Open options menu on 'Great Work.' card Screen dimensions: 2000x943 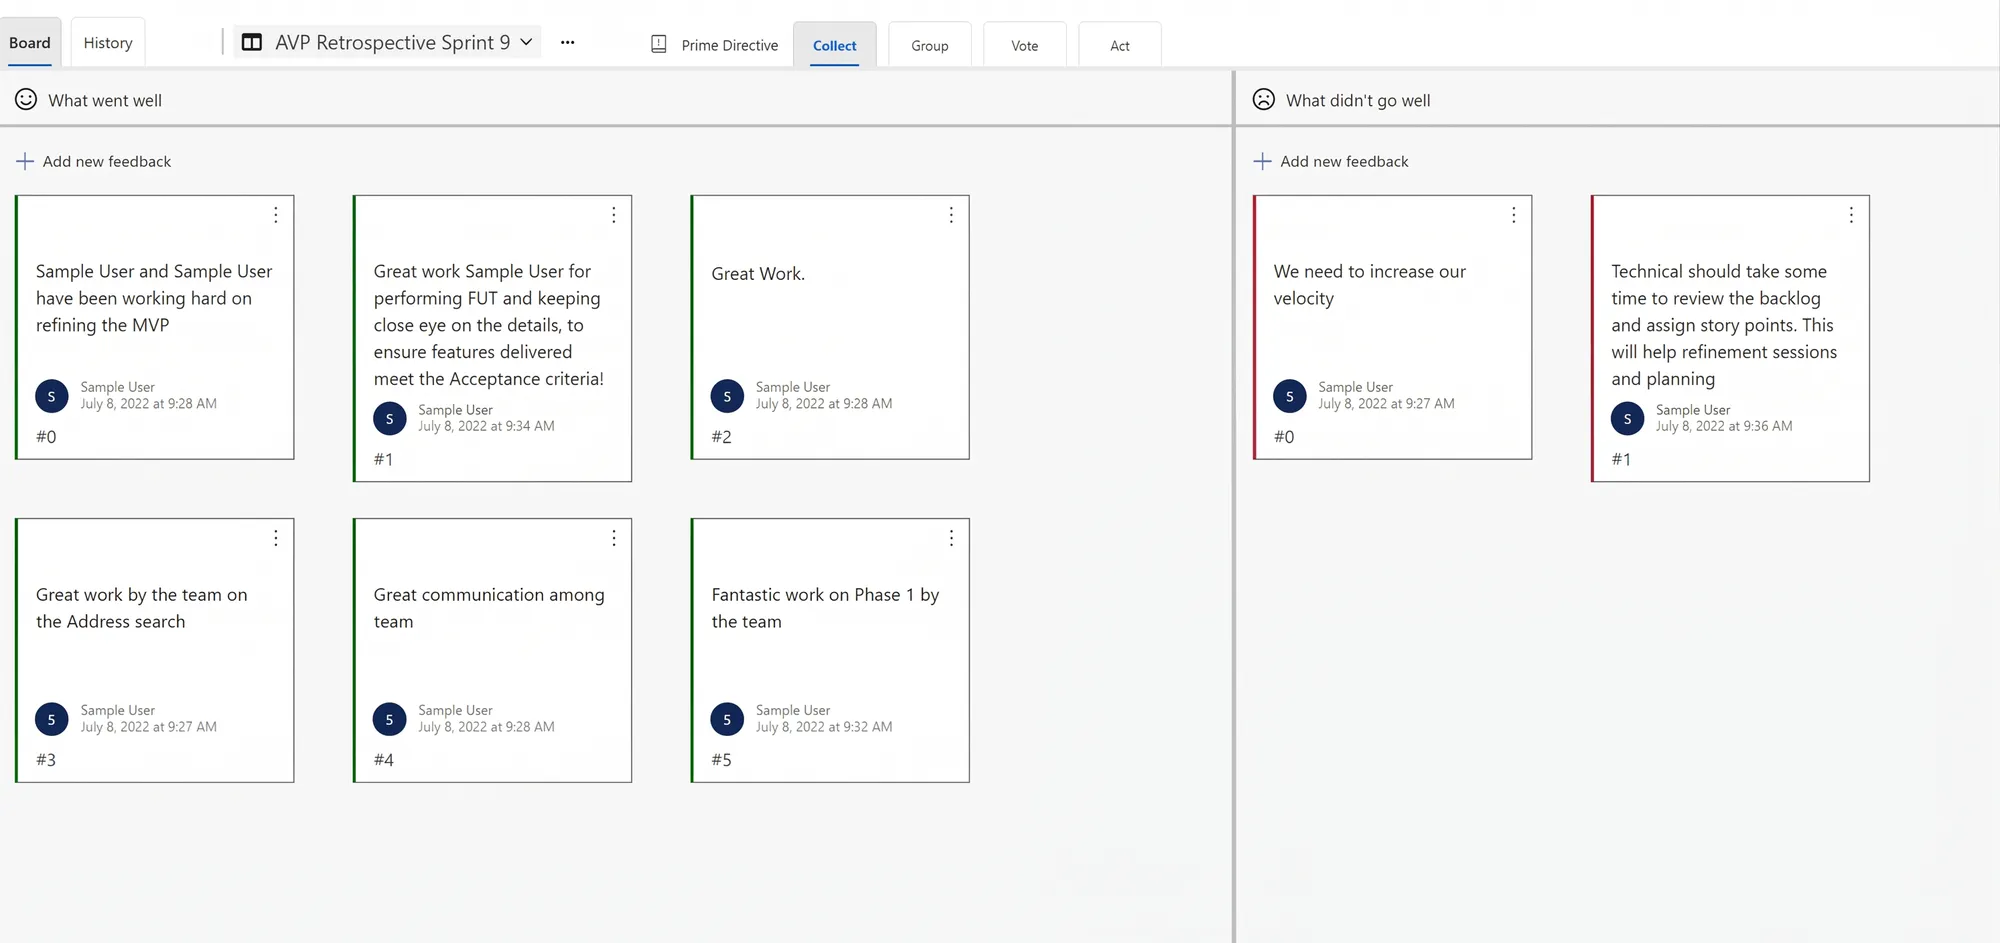[x=951, y=215]
